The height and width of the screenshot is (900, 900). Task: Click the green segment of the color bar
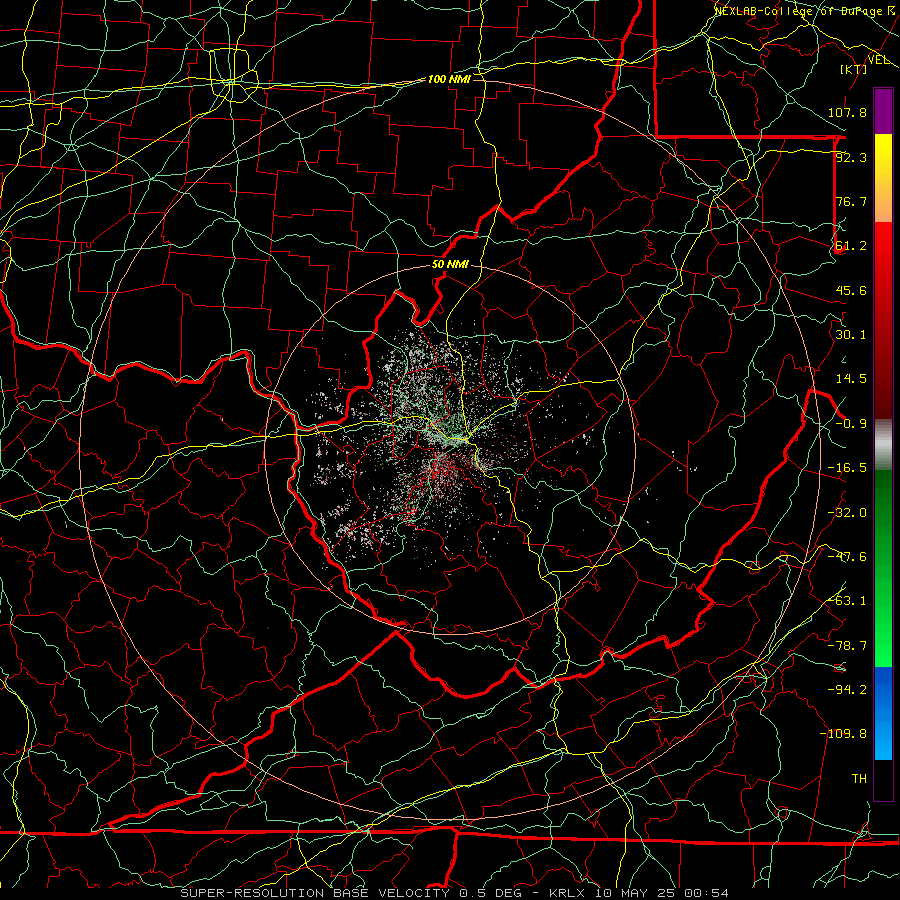pyautogui.click(x=883, y=568)
